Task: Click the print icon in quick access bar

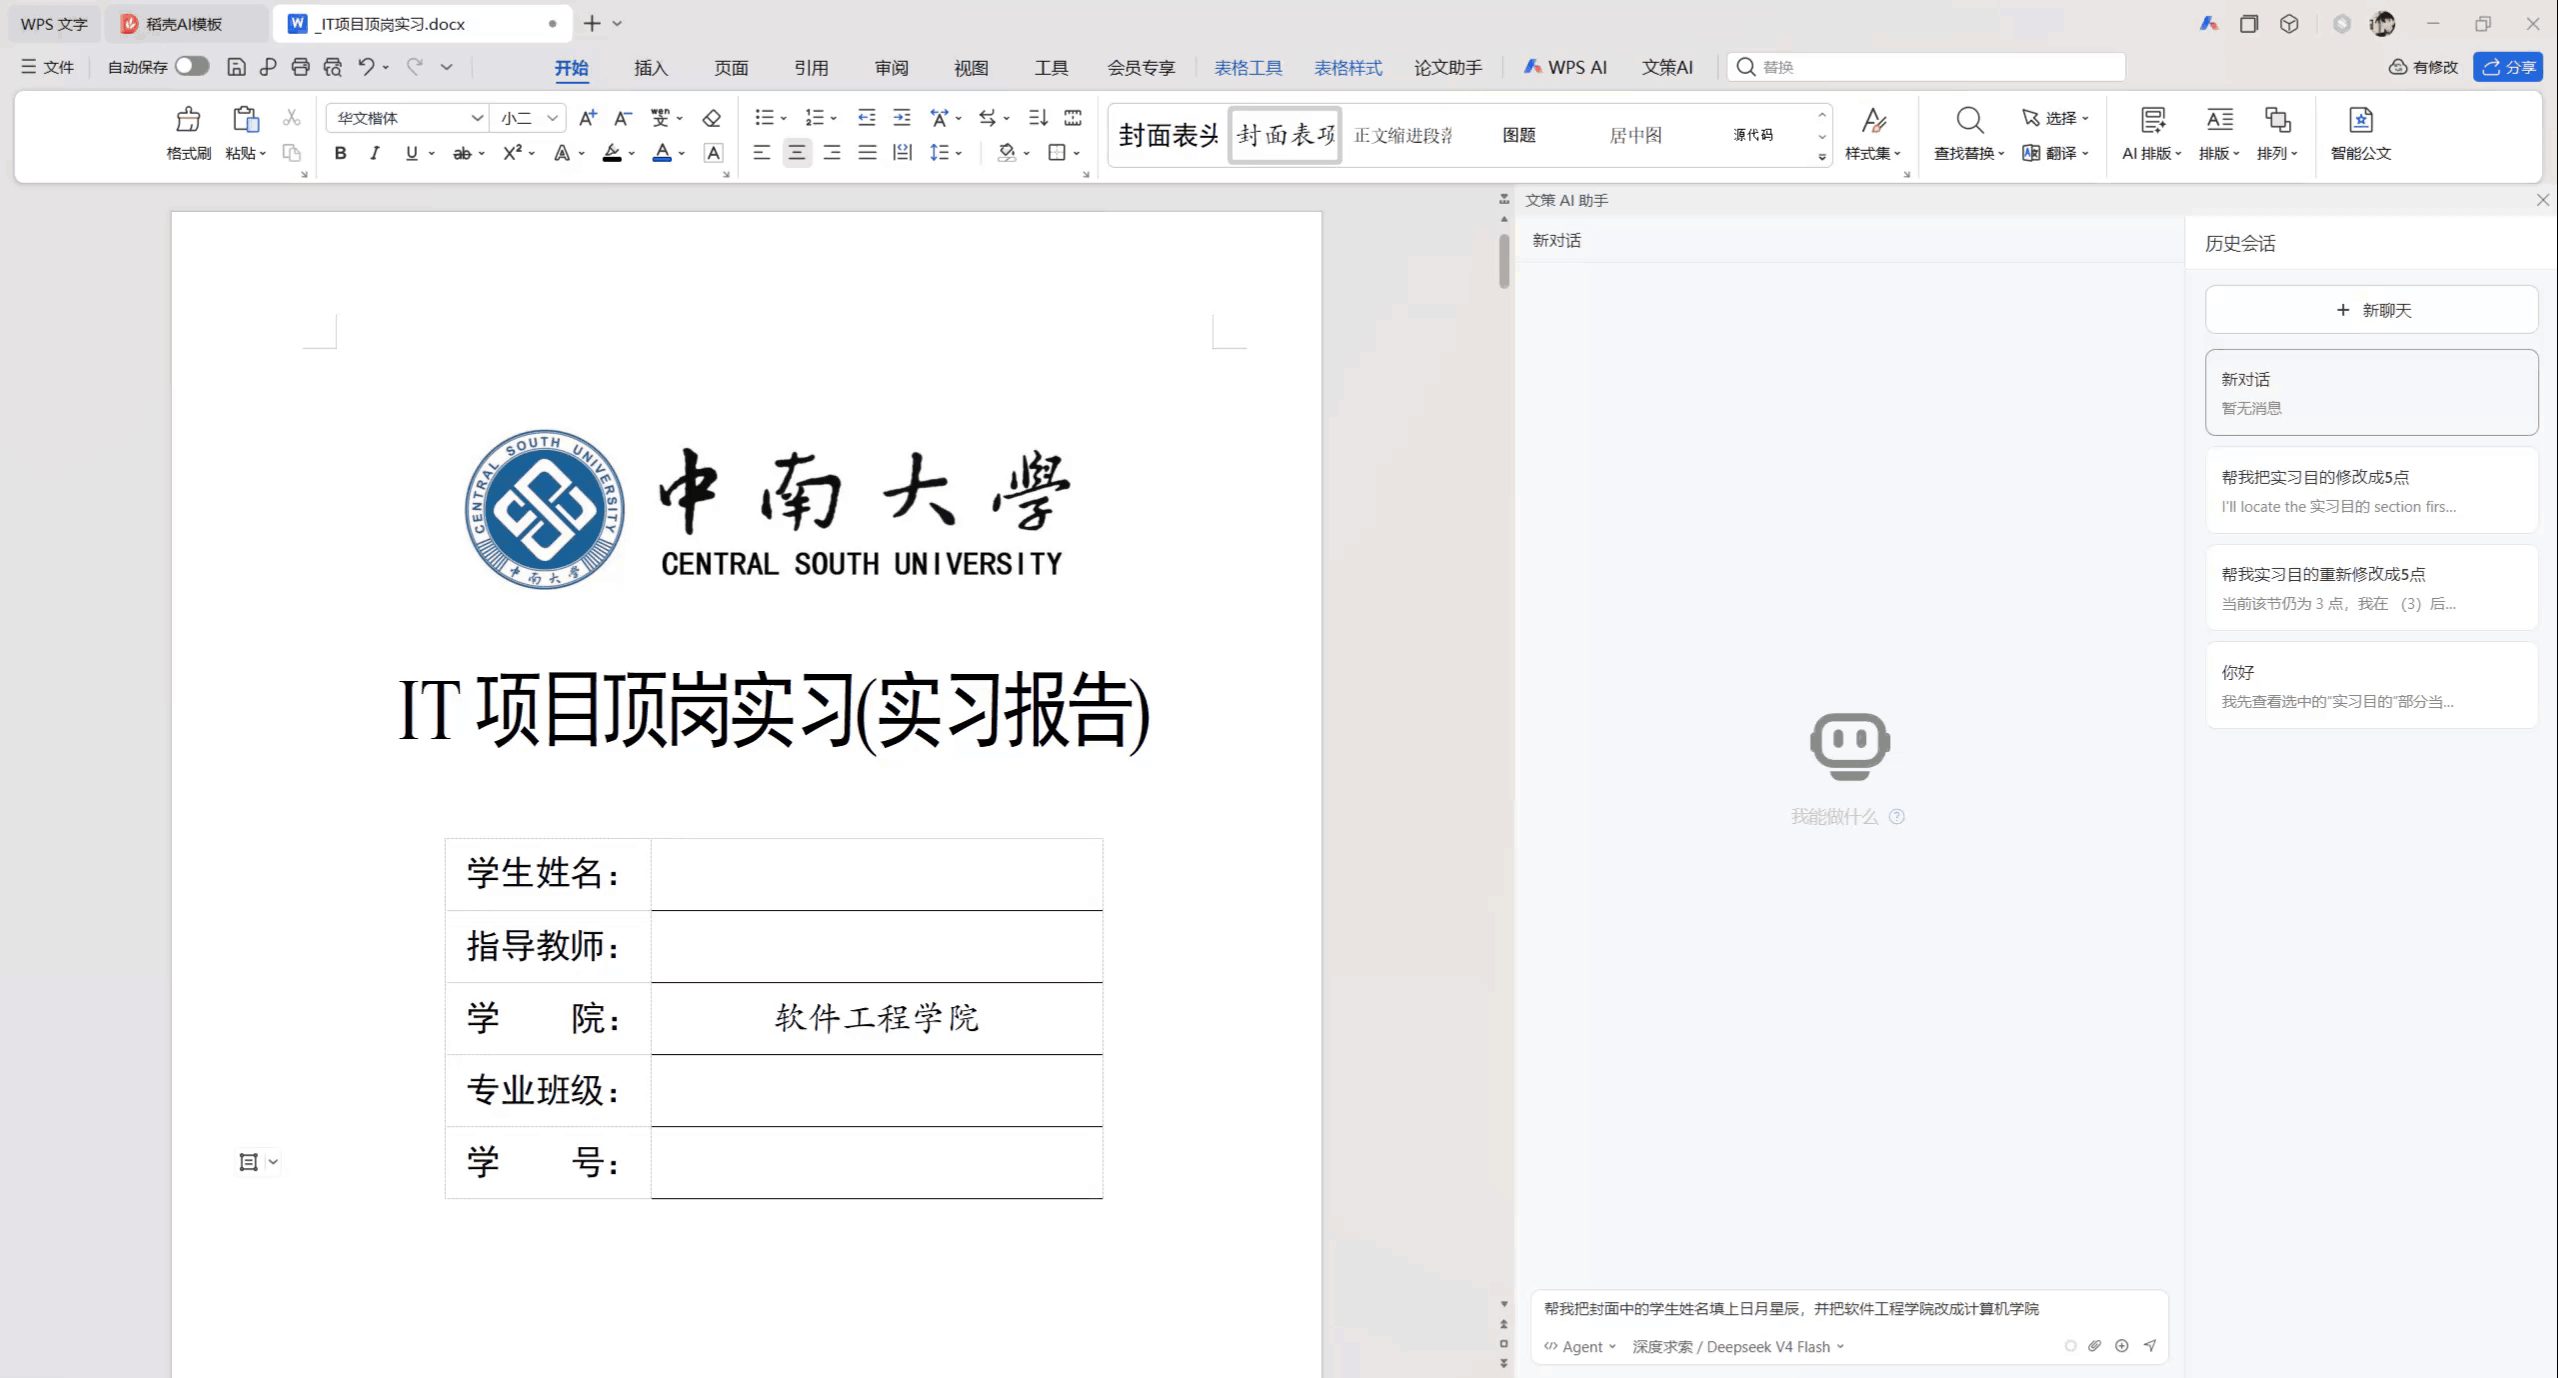Action: (x=300, y=67)
